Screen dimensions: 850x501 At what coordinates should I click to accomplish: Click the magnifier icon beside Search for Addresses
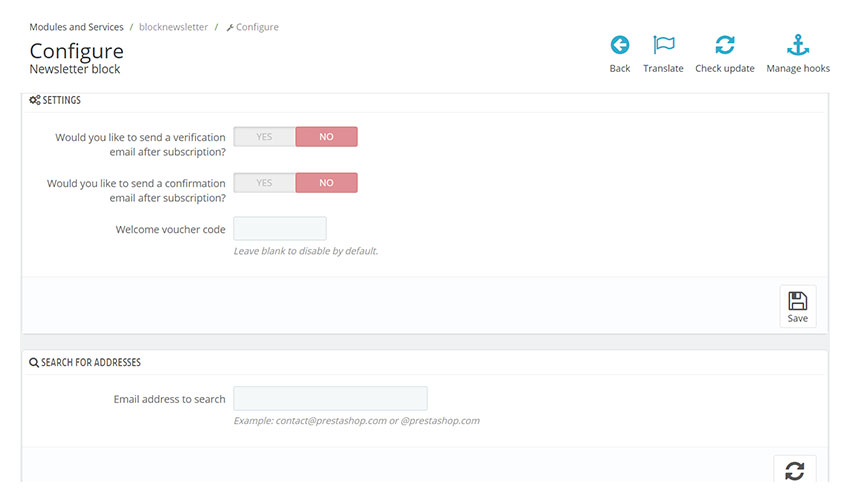click(34, 363)
